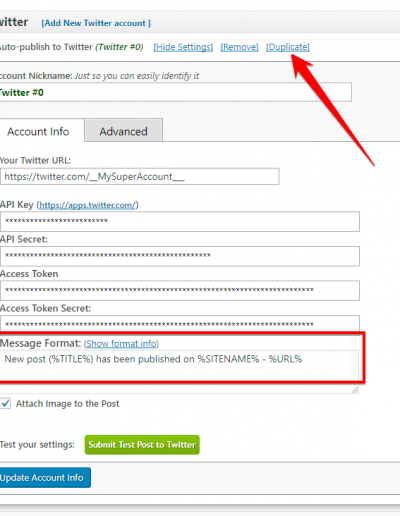Save with the Update Account Info button
Screen dimensions: 400x516
pyautogui.click(x=45, y=477)
